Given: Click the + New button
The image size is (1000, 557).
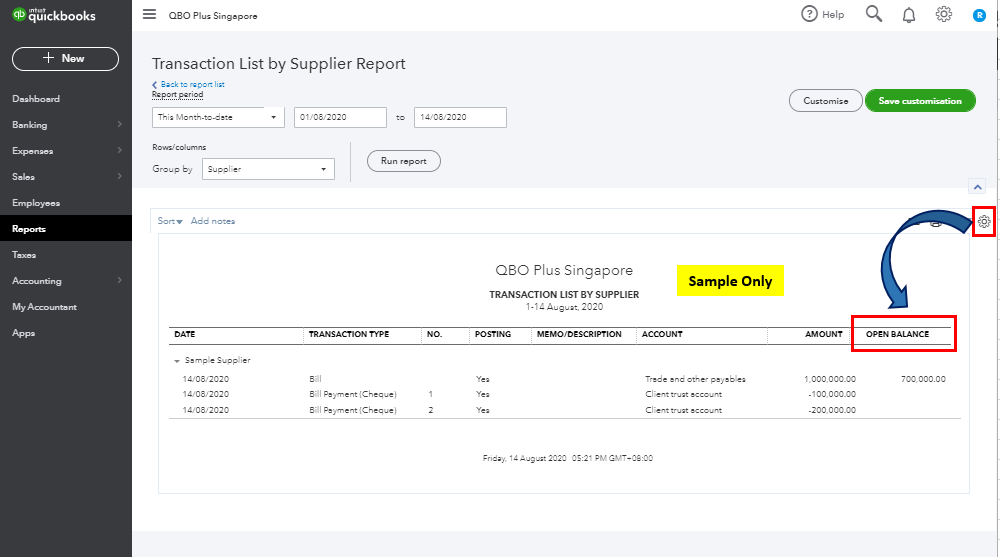Looking at the screenshot, I should [65, 59].
